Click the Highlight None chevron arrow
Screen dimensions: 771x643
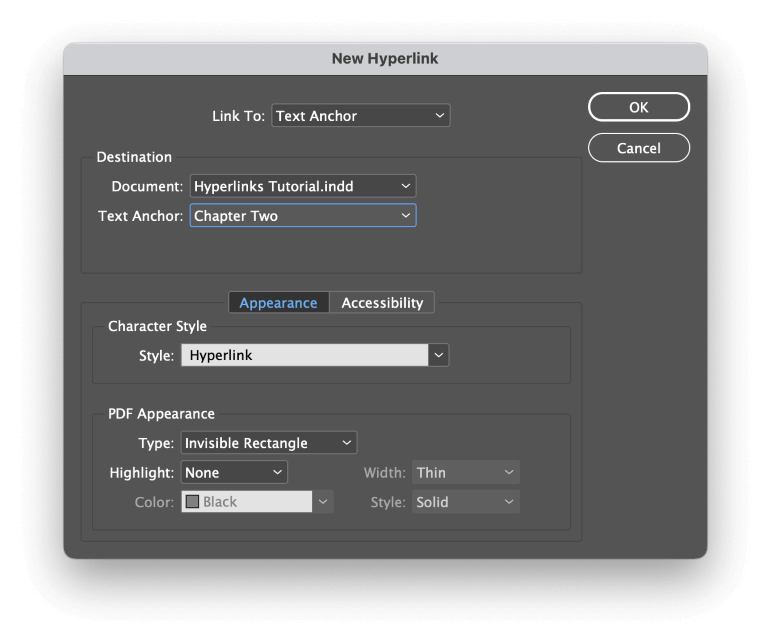pyautogui.click(x=277, y=472)
